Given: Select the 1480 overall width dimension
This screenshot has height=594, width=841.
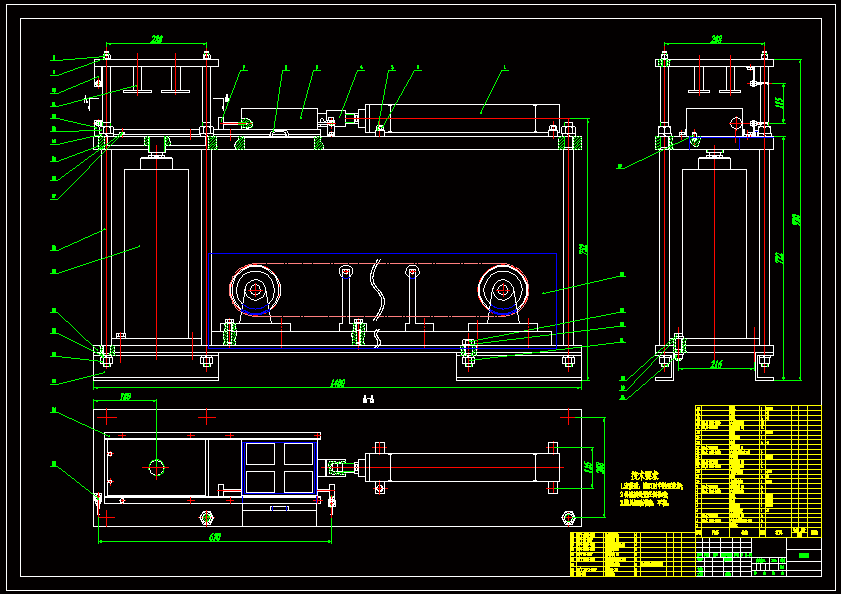Looking at the screenshot, I should pos(337,383).
